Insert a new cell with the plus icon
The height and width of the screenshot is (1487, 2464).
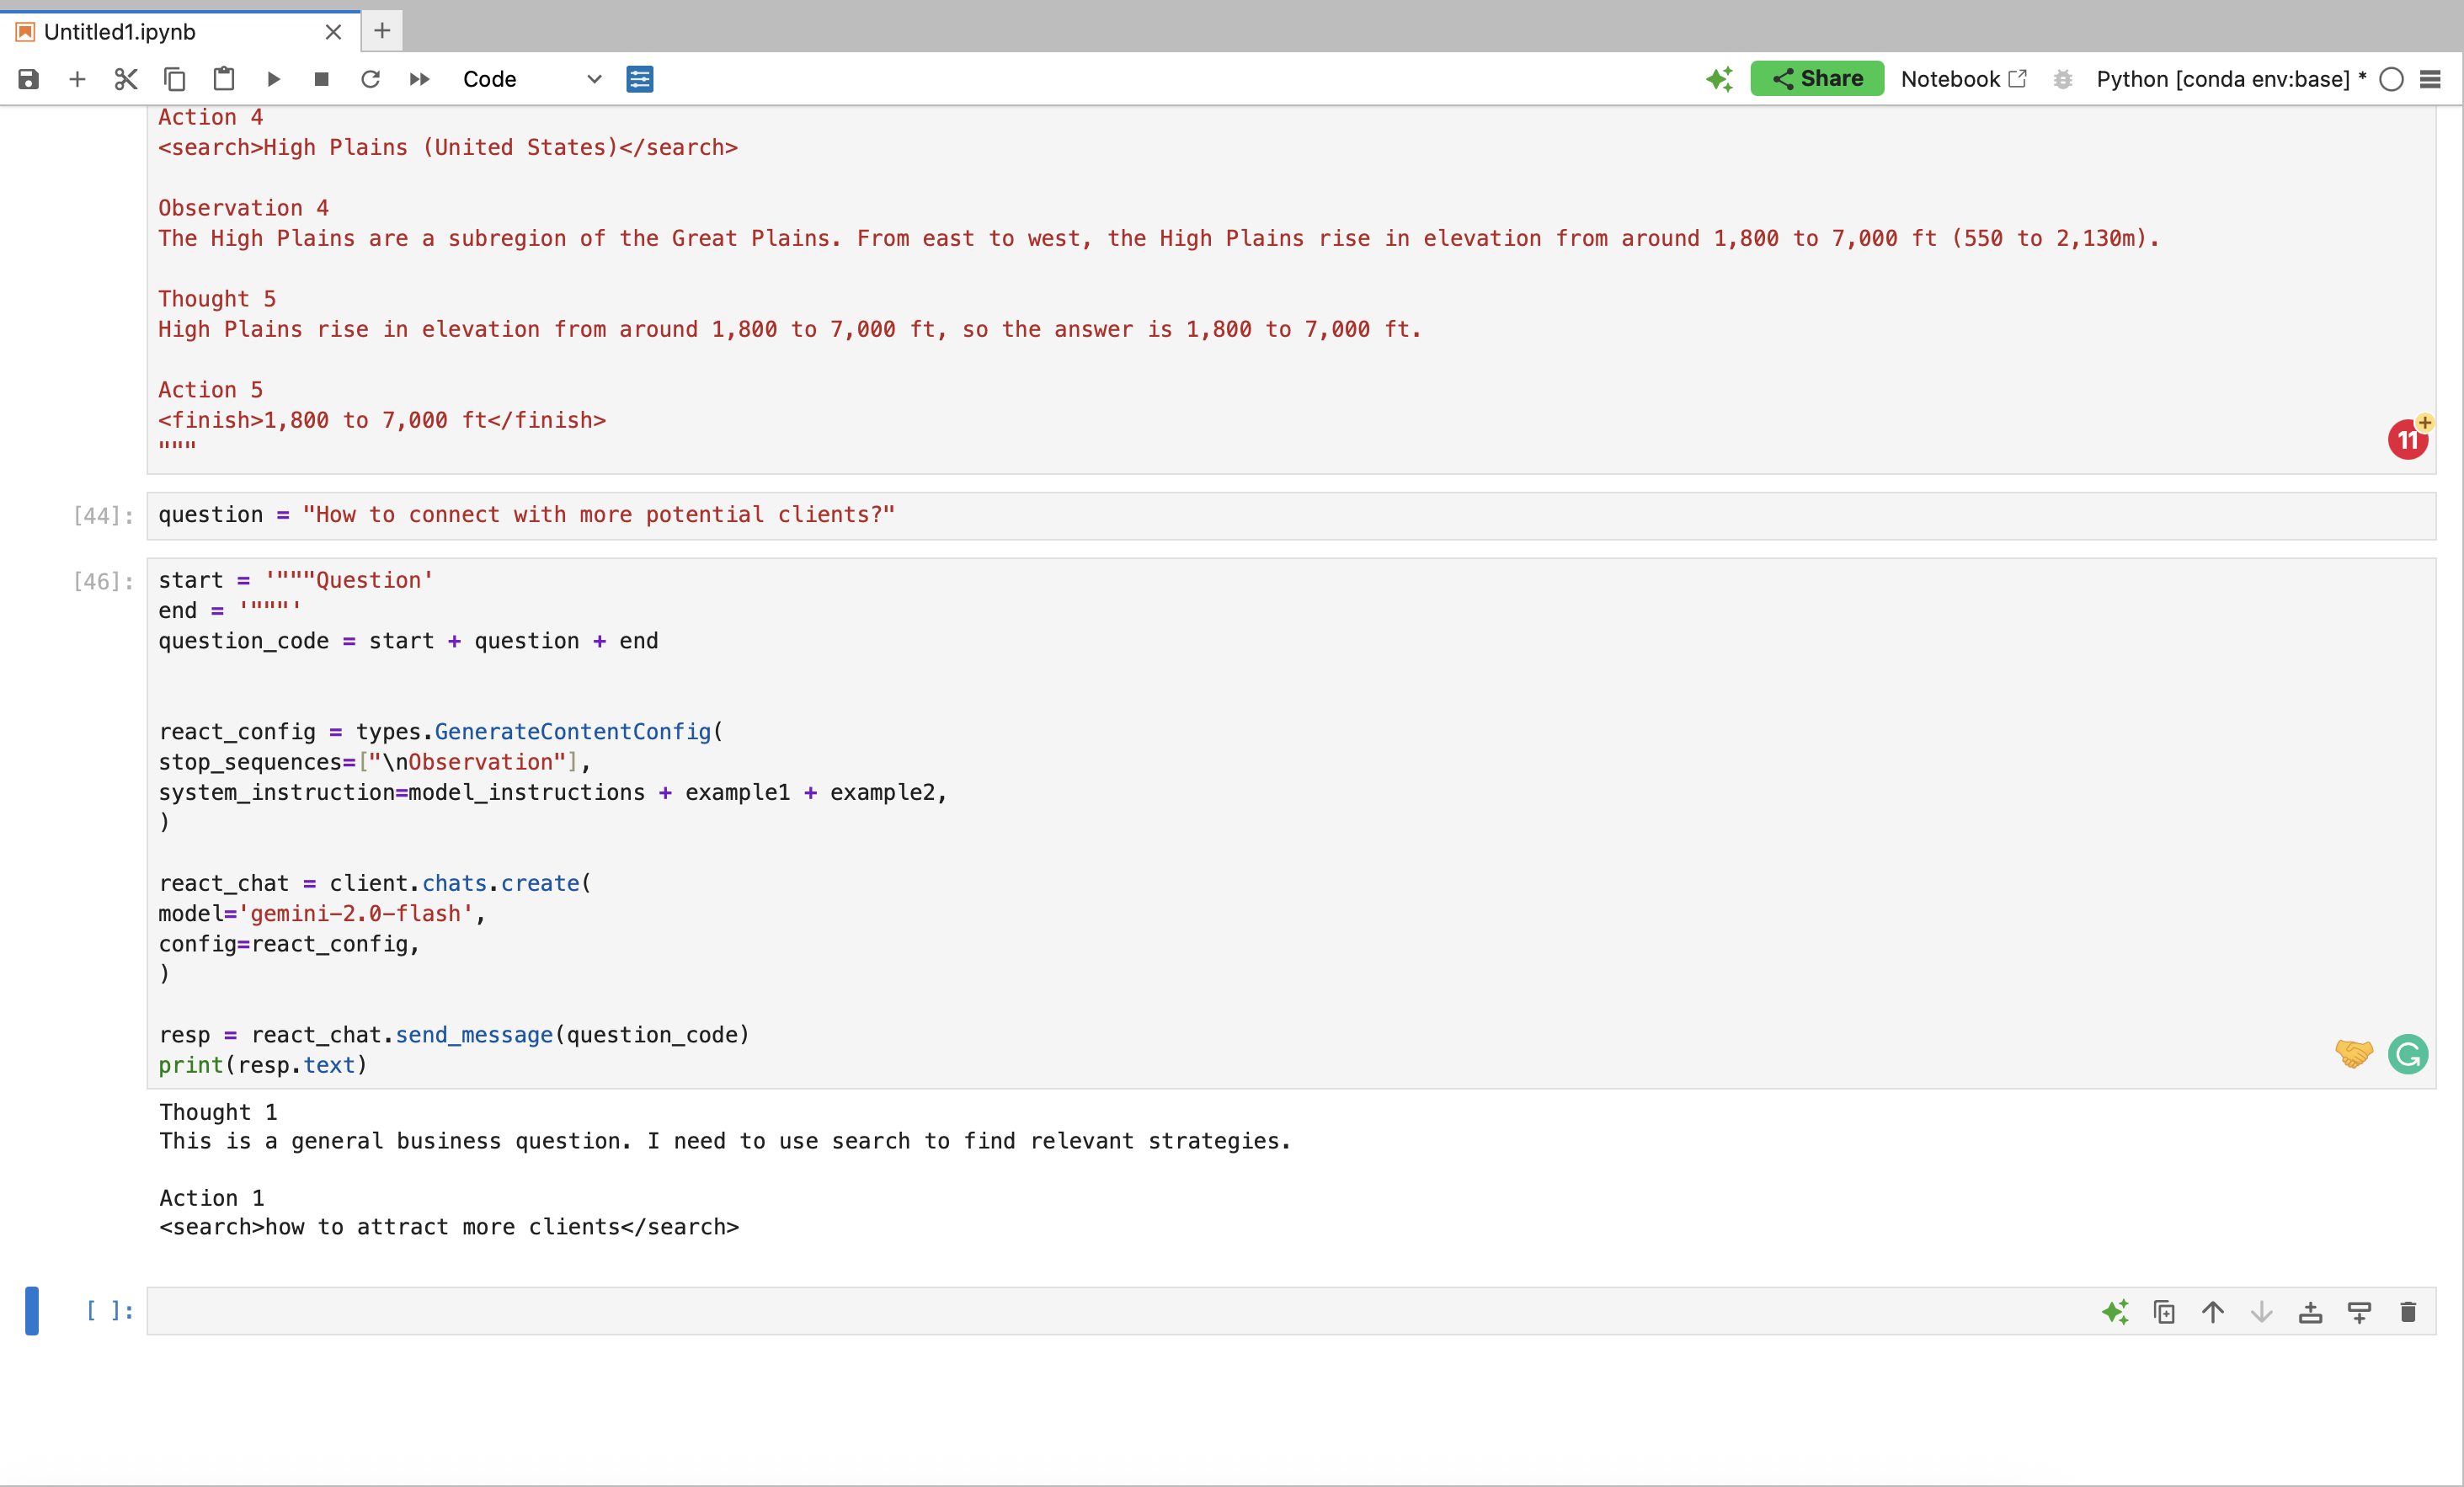(77, 79)
